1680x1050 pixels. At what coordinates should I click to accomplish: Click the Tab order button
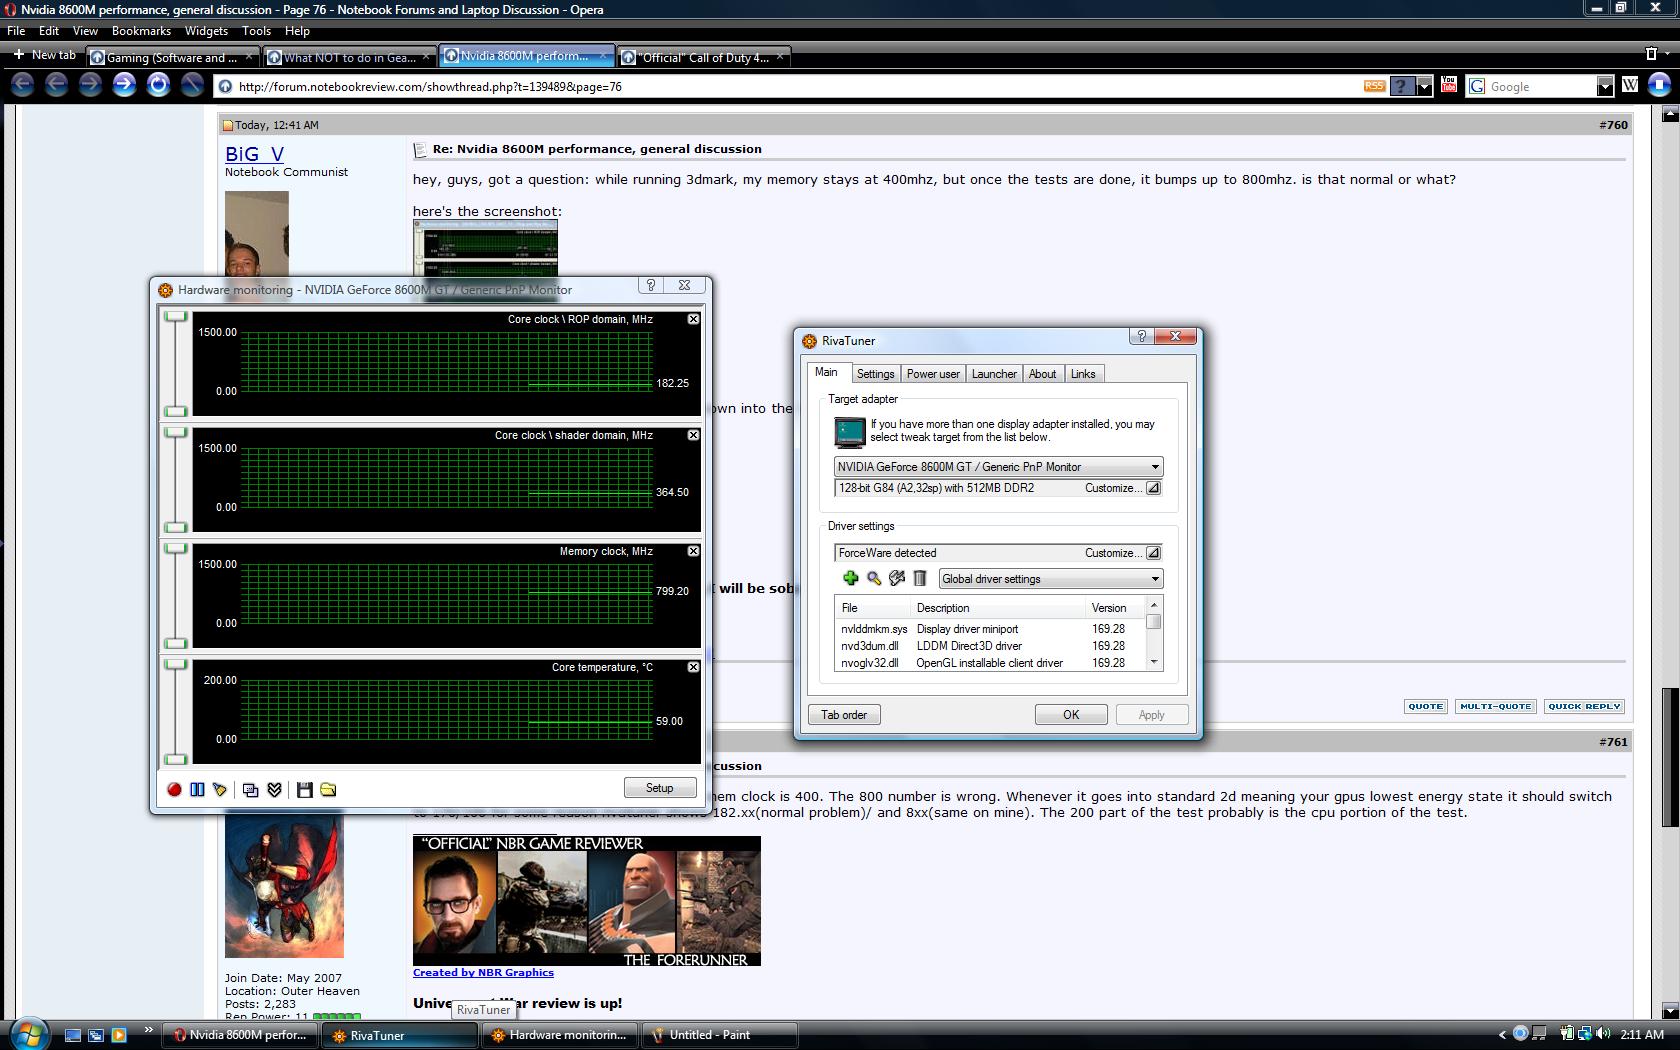(x=844, y=715)
